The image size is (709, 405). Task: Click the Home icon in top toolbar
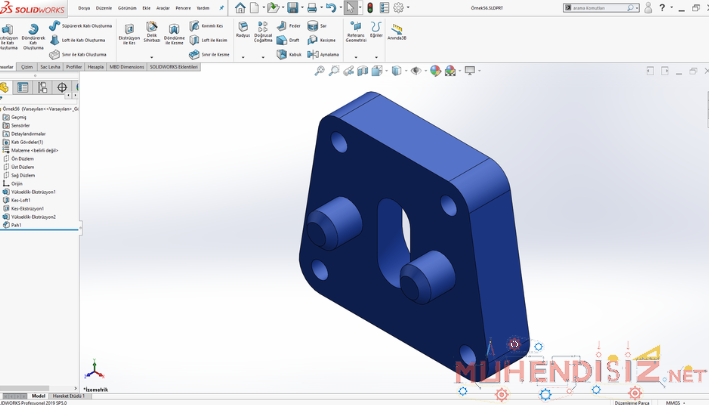pyautogui.click(x=240, y=8)
